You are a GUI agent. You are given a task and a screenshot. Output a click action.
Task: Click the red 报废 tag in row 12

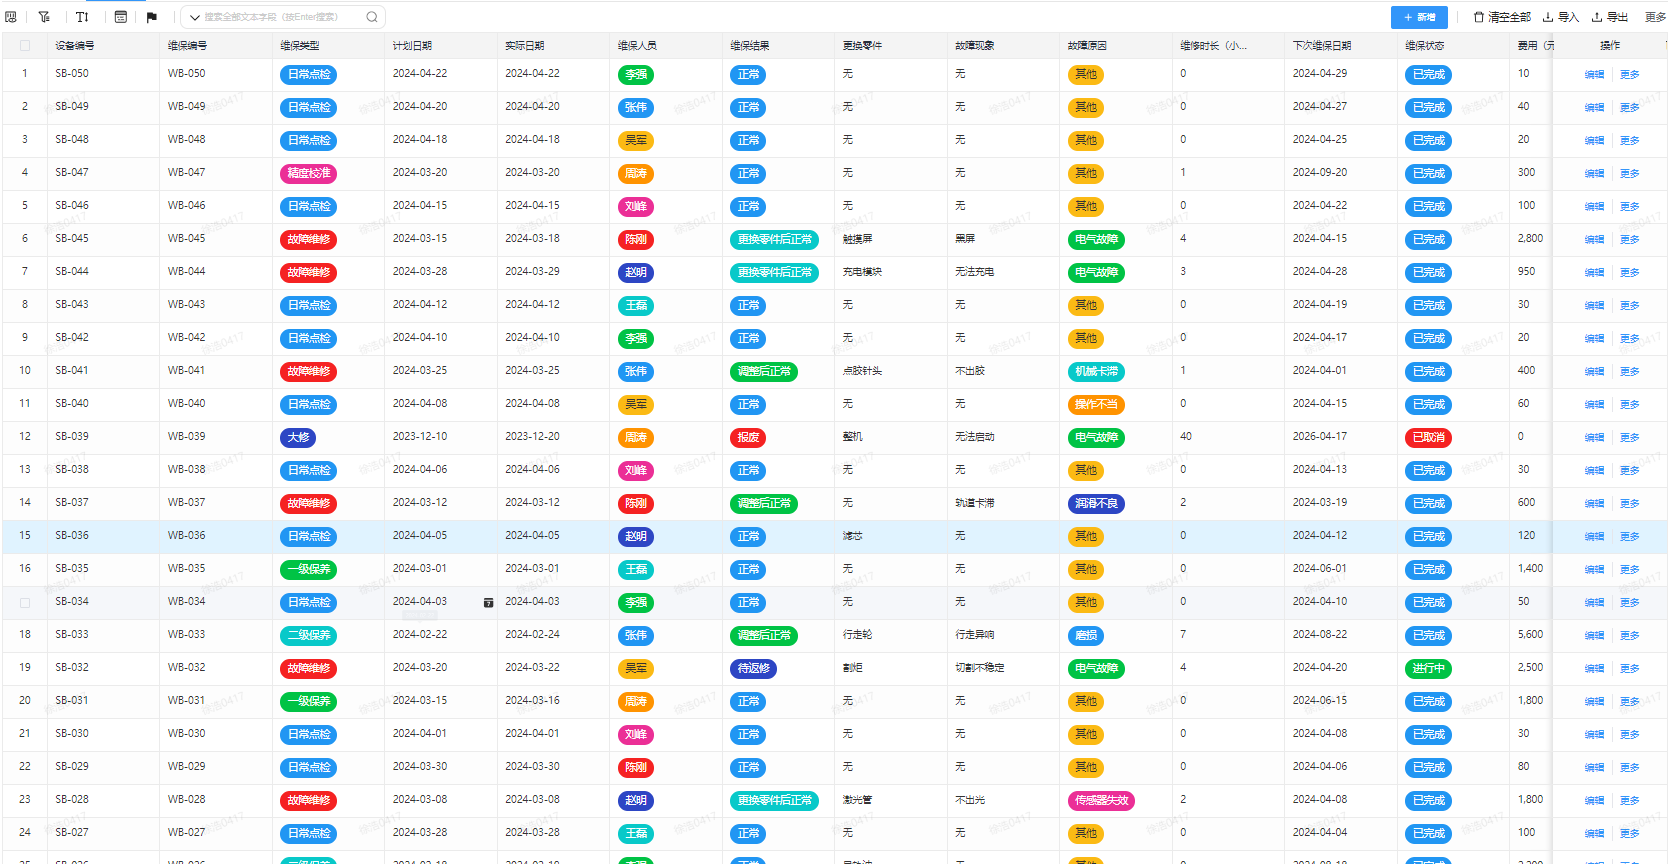tap(748, 438)
